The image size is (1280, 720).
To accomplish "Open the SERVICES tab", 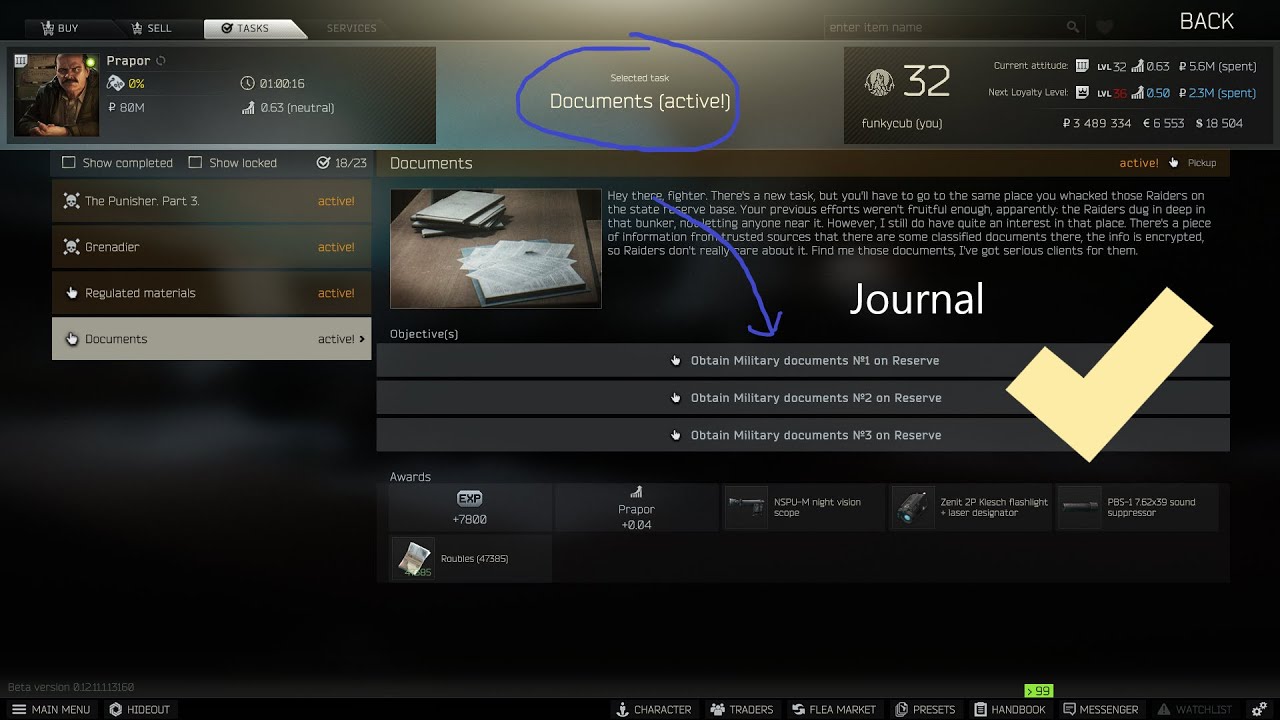I will 351,28.
